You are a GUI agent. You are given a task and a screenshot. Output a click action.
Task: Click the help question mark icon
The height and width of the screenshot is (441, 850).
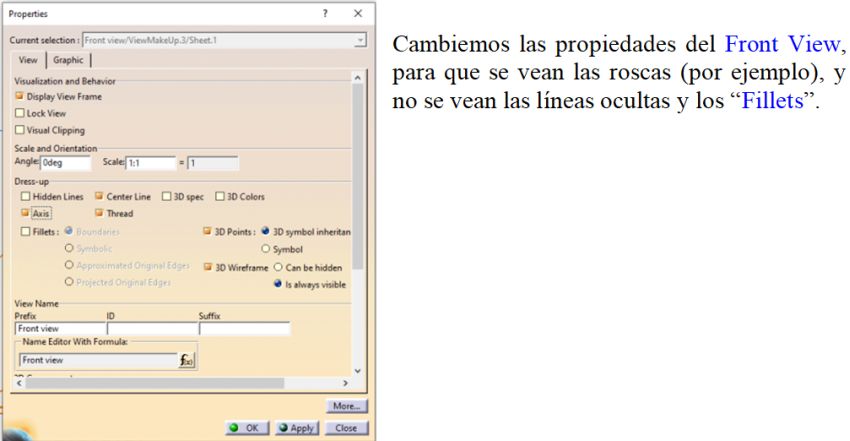pos(325,15)
